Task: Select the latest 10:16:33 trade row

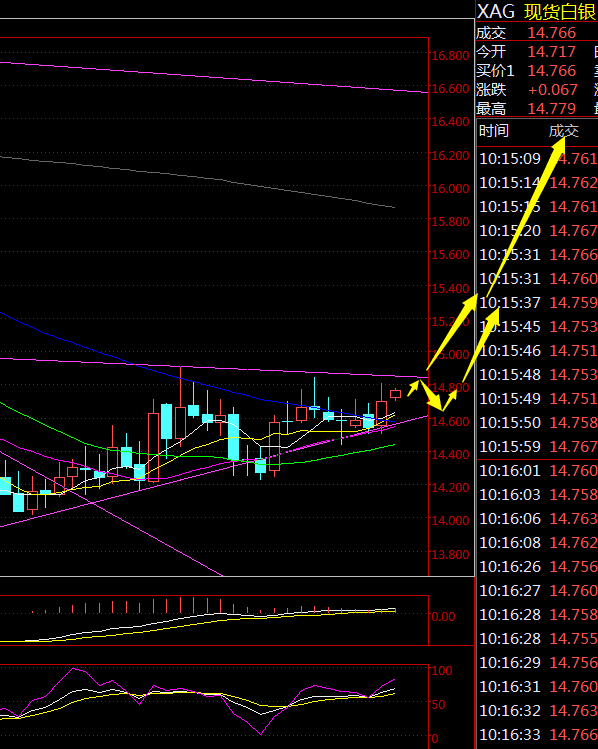Action: click(x=538, y=734)
